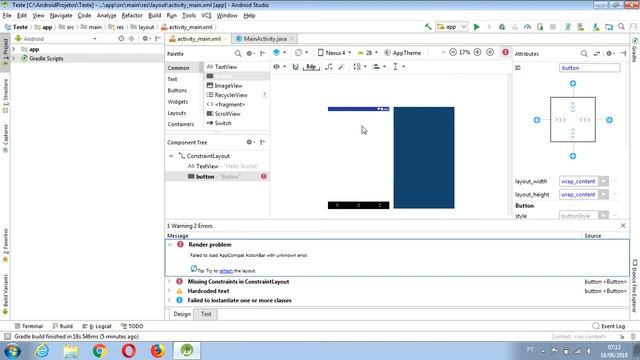This screenshot has height=360, width=640.
Task: Open API level 28 dropdown
Action: point(368,53)
